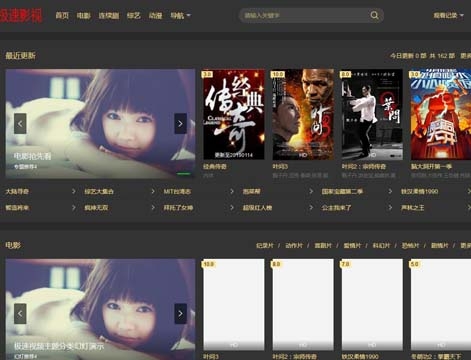The image size is (471, 360).
Task: Click 最近更新 section heading
Action: click(20, 55)
